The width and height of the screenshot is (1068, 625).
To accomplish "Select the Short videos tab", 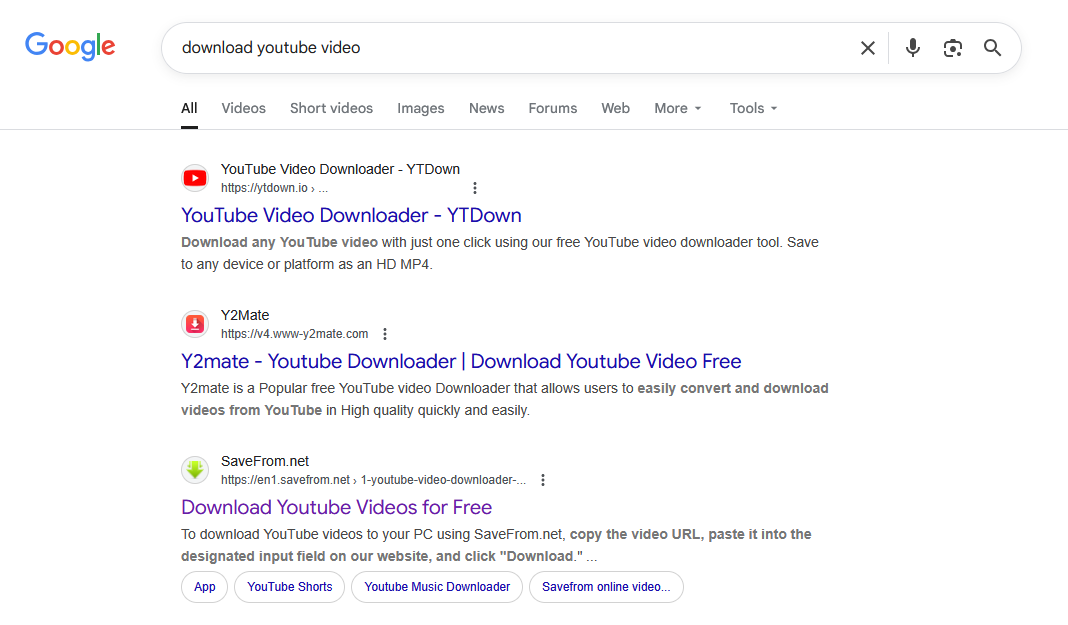I will click(x=331, y=108).
